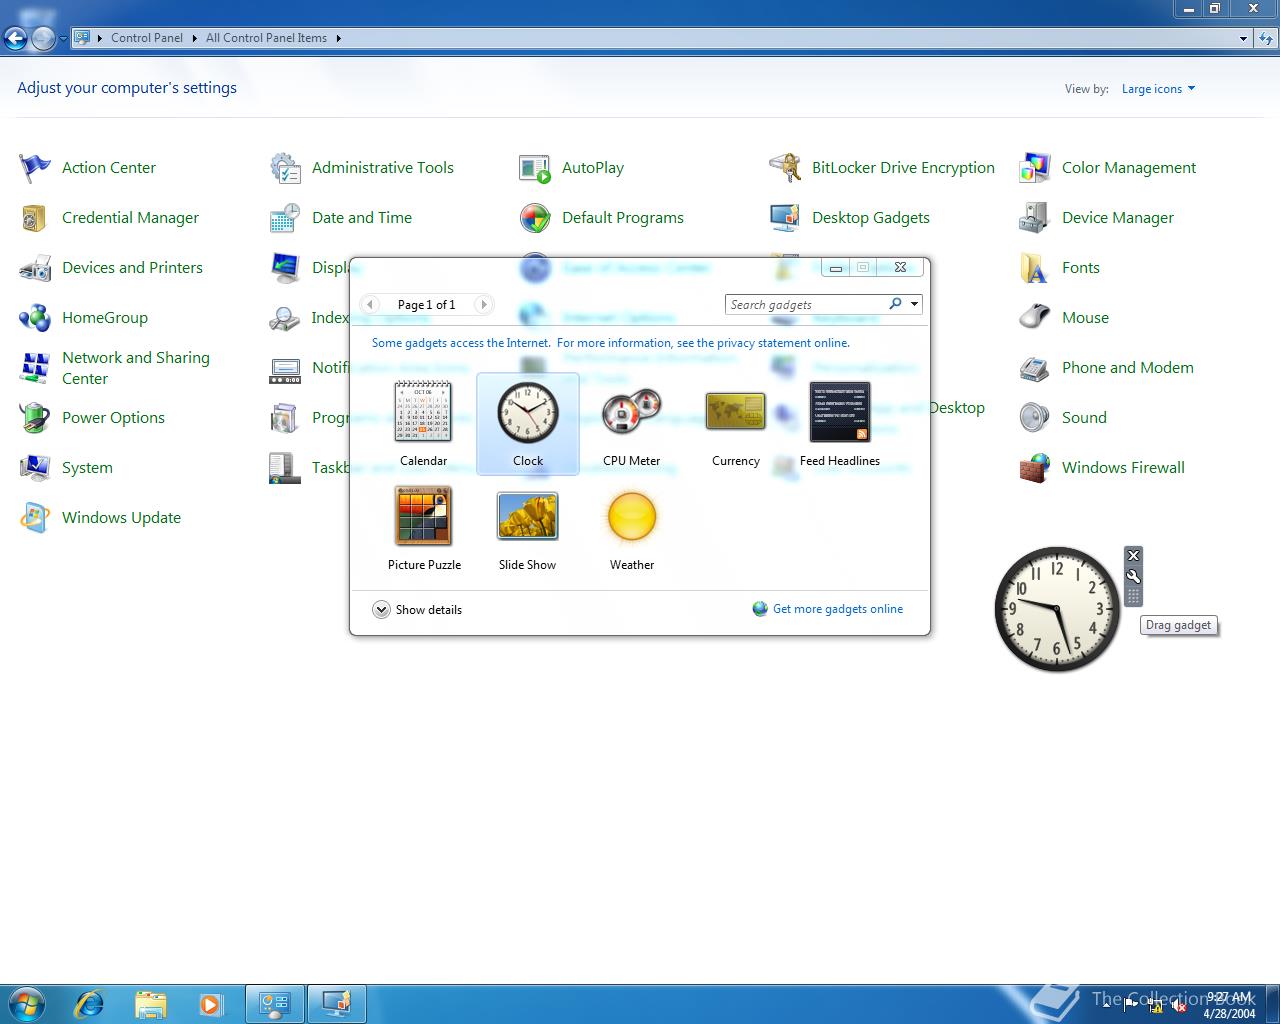
Task: Open Clock gadget options wrench
Action: tap(1133, 576)
